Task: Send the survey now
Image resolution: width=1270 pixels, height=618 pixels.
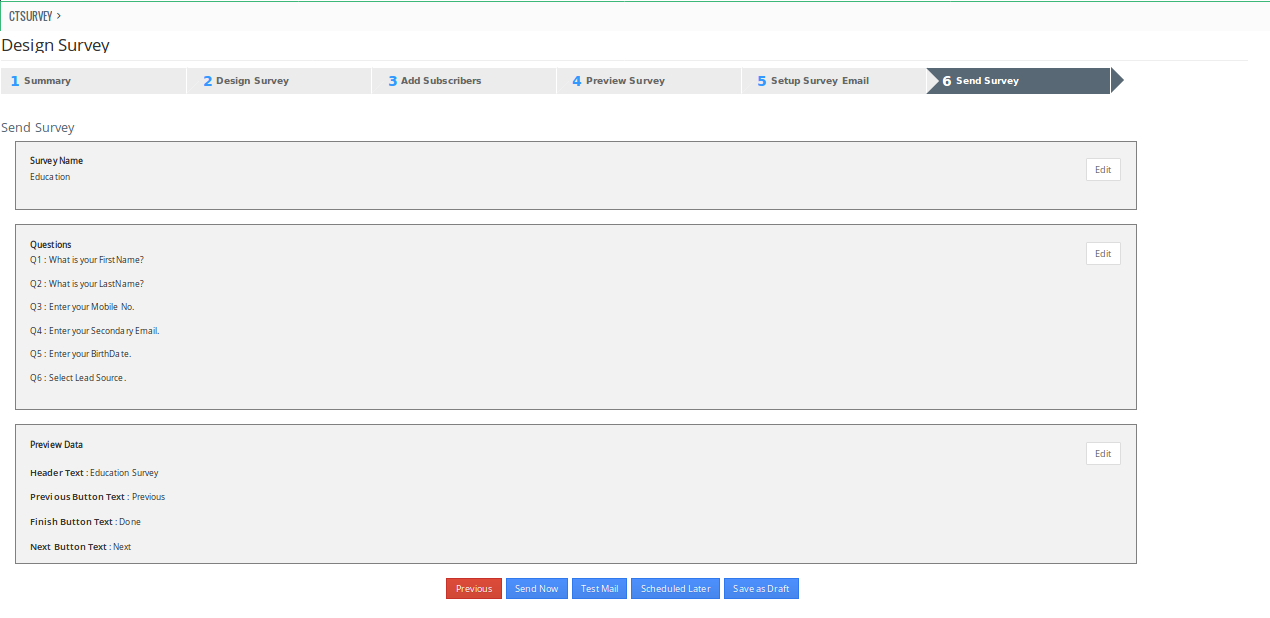Action: click(x=537, y=589)
